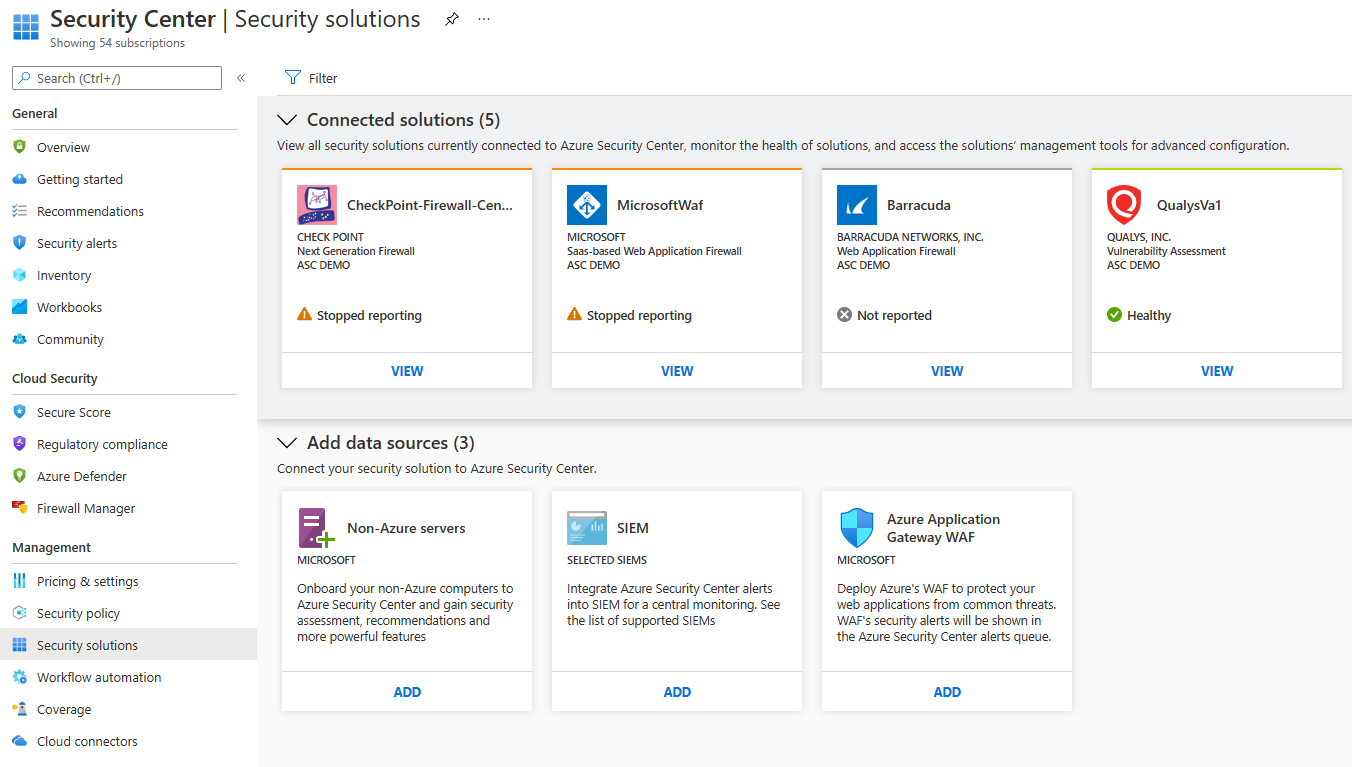Viewport: 1352px width, 767px height.
Task: Click the Barracuda solution logo
Action: point(857,205)
